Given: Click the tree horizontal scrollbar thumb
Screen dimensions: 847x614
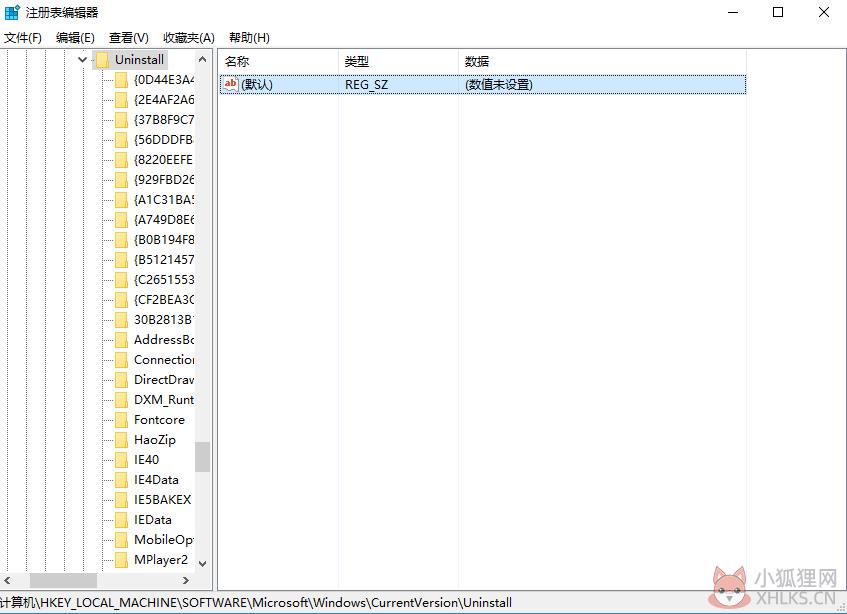Looking at the screenshot, I should coord(63,581).
